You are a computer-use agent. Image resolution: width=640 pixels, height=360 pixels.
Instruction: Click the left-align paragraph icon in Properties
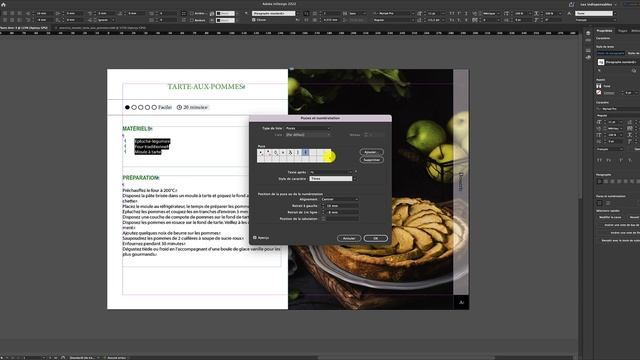(x=600, y=181)
